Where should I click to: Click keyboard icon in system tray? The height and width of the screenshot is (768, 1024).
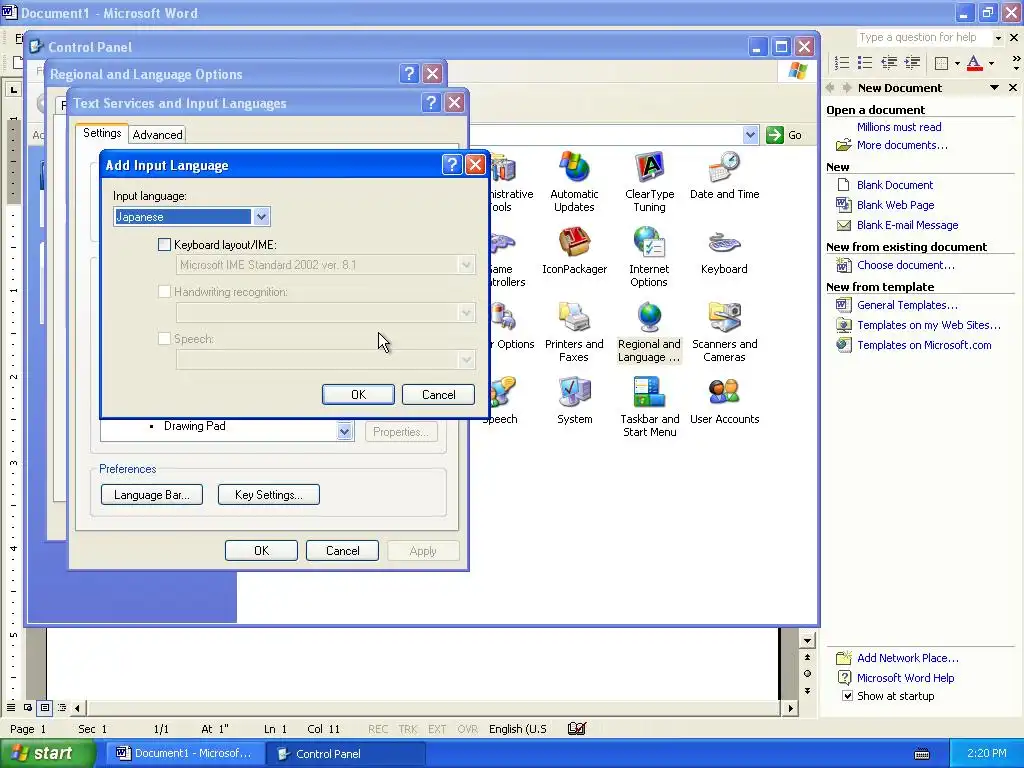tap(921, 754)
